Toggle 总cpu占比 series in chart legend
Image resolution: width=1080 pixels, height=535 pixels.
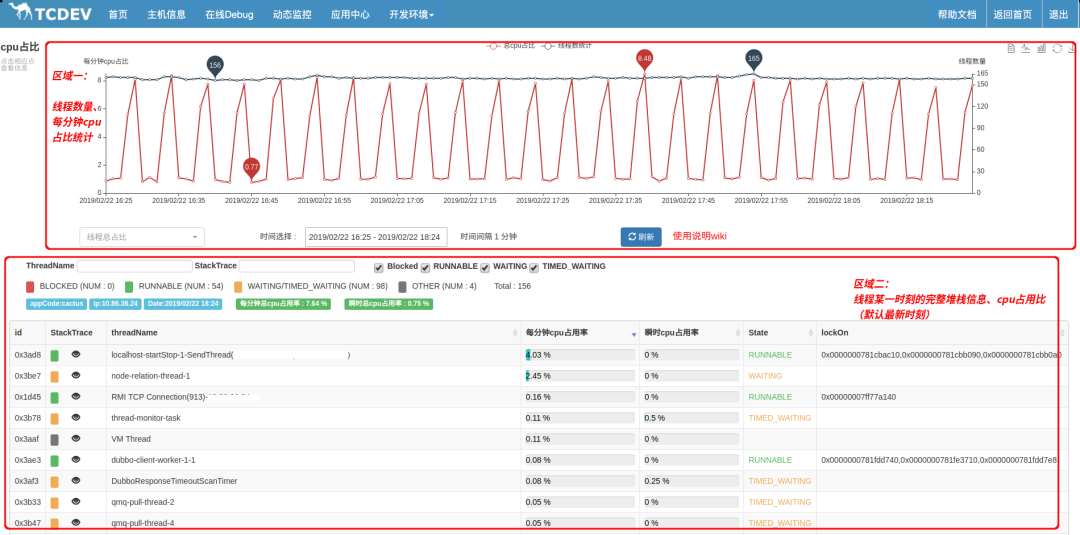[510, 45]
